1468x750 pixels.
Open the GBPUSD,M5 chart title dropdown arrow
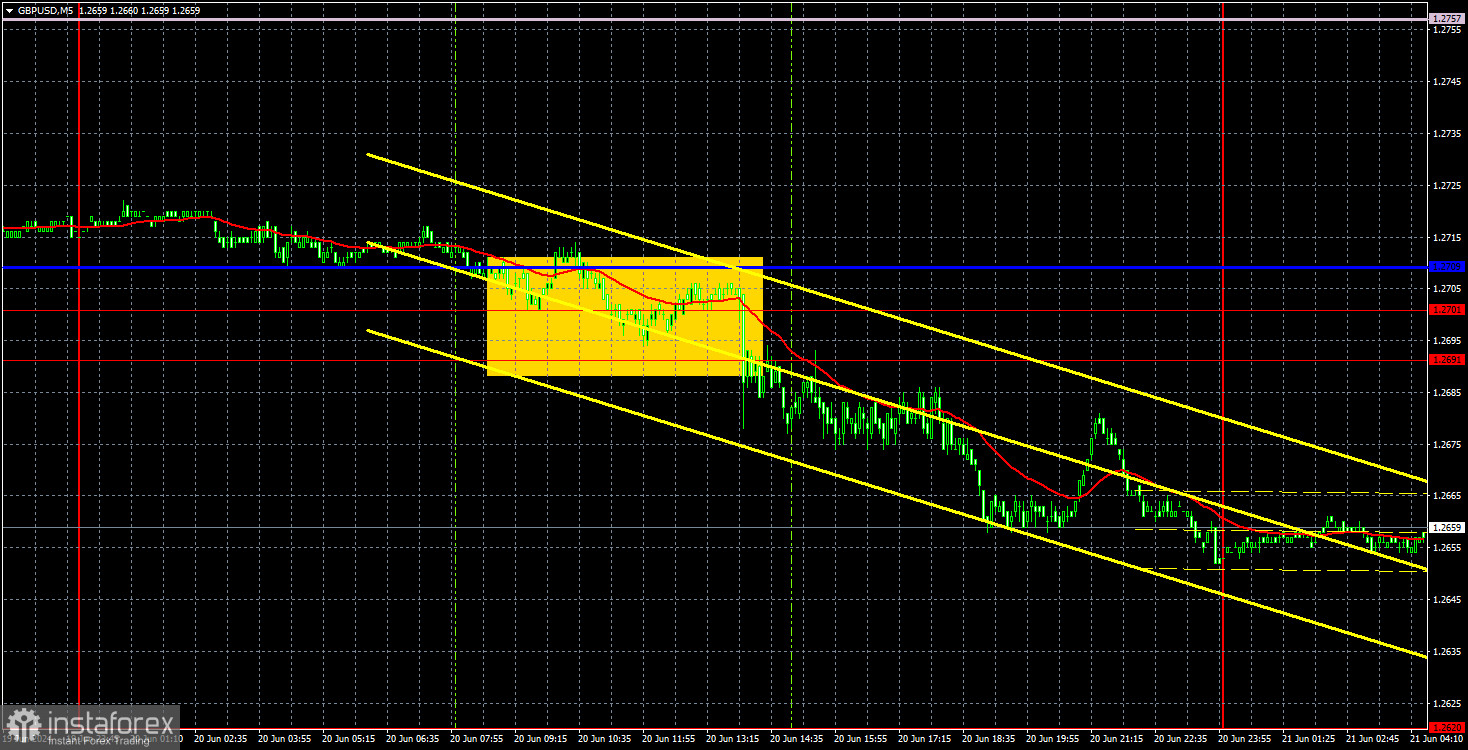click(x=8, y=10)
